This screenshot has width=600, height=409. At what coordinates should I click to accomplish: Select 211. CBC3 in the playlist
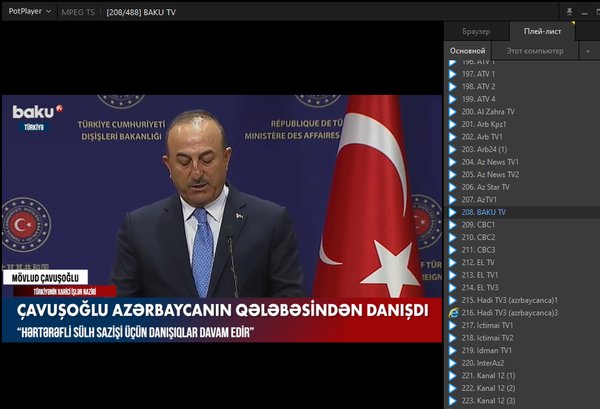click(x=478, y=250)
